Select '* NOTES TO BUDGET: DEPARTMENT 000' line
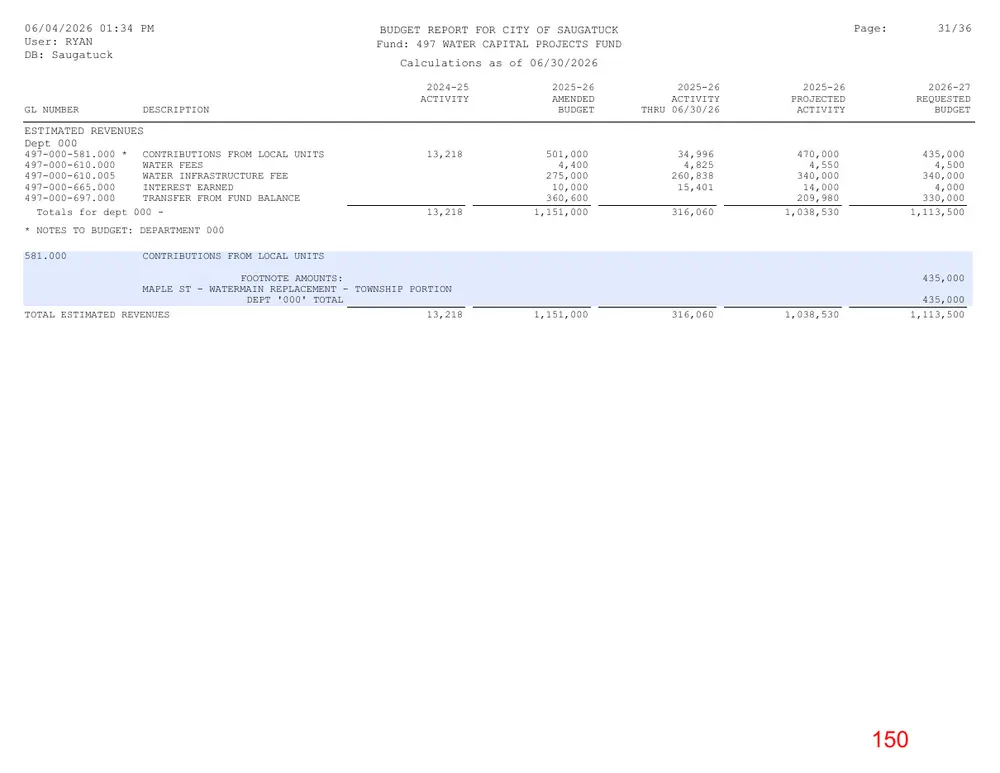Screen dimensions: 1000x773 (124, 230)
